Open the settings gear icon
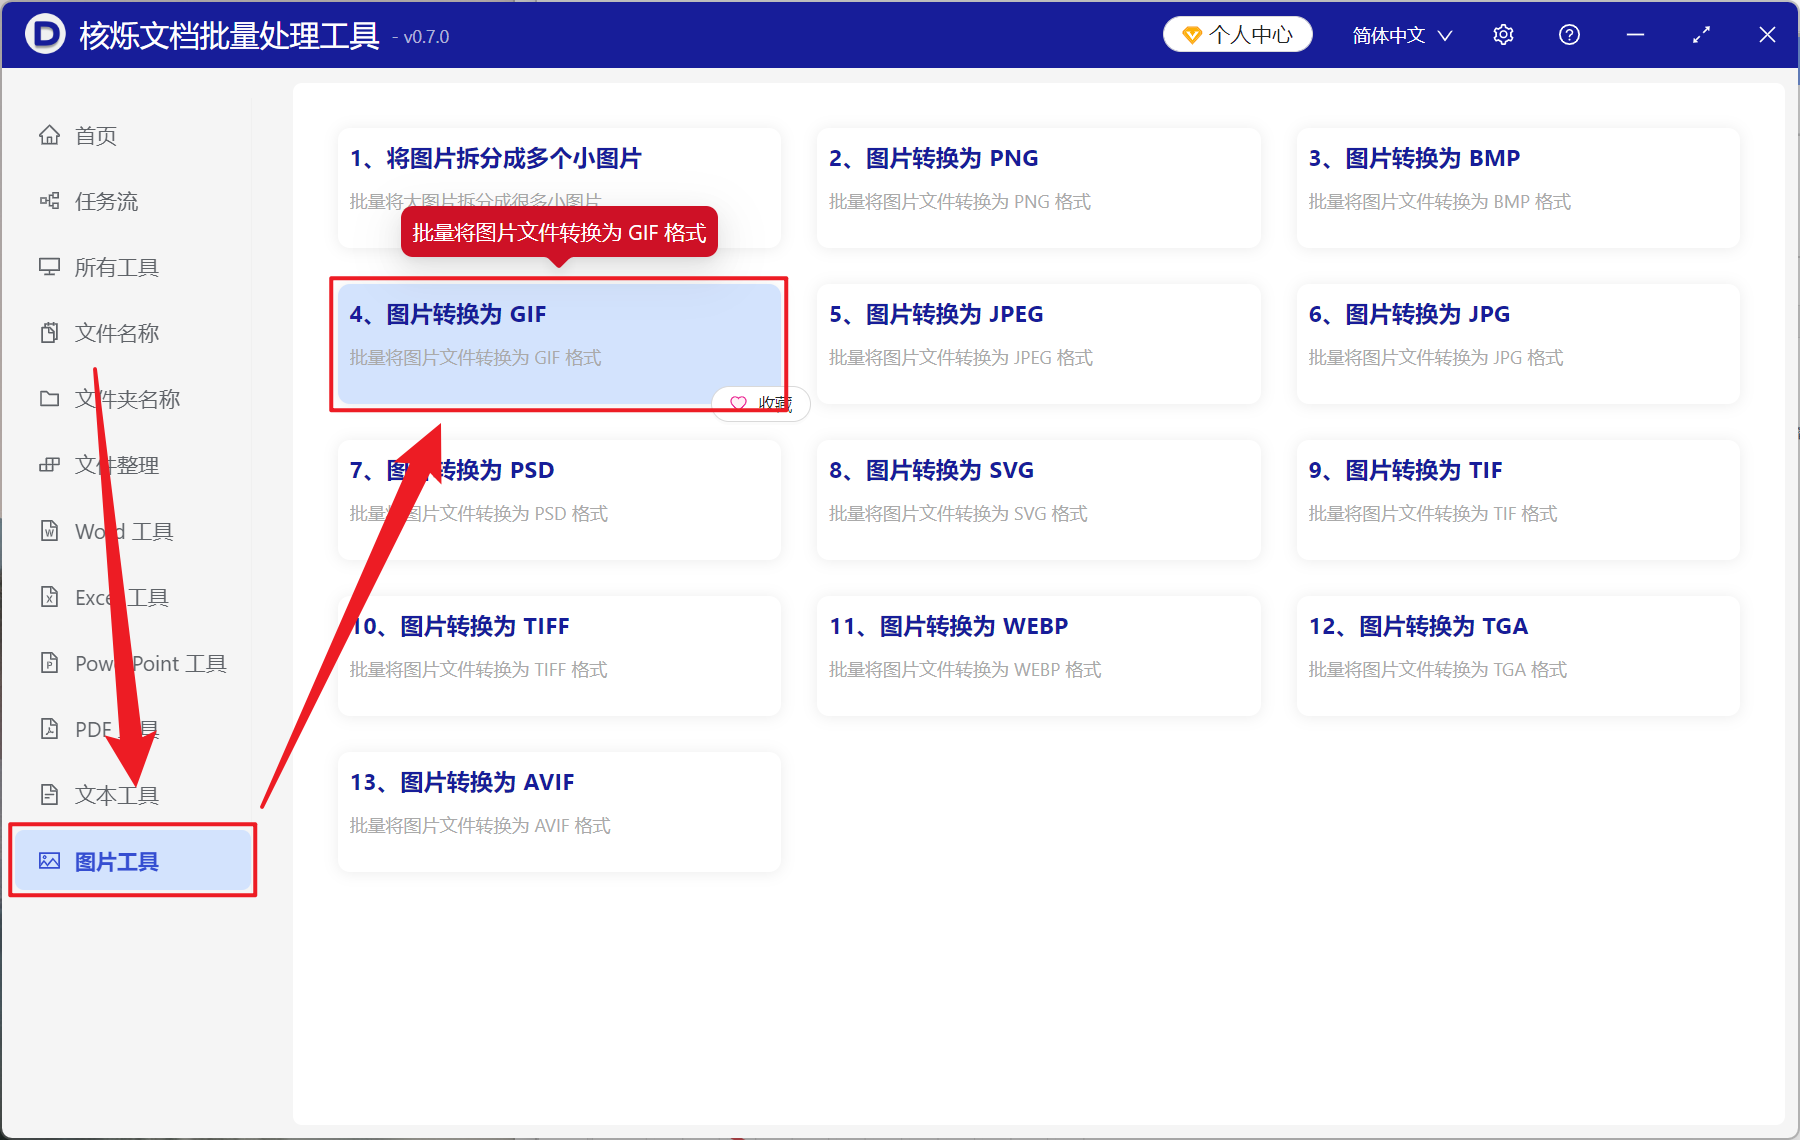This screenshot has height=1140, width=1800. coord(1503,35)
